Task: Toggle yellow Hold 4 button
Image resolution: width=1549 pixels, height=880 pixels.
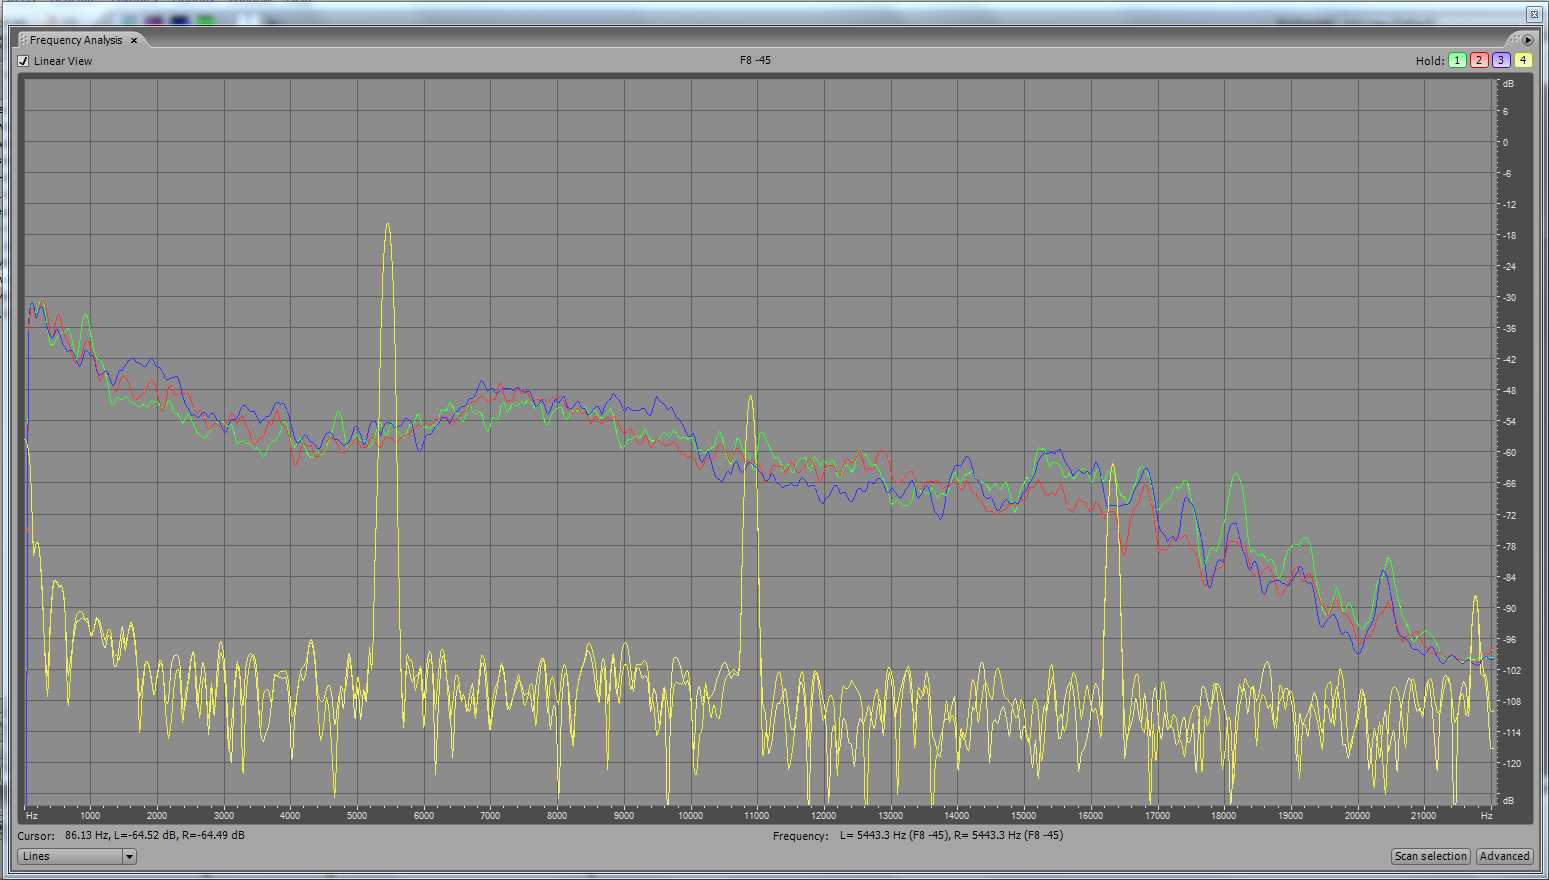Action: click(x=1523, y=60)
